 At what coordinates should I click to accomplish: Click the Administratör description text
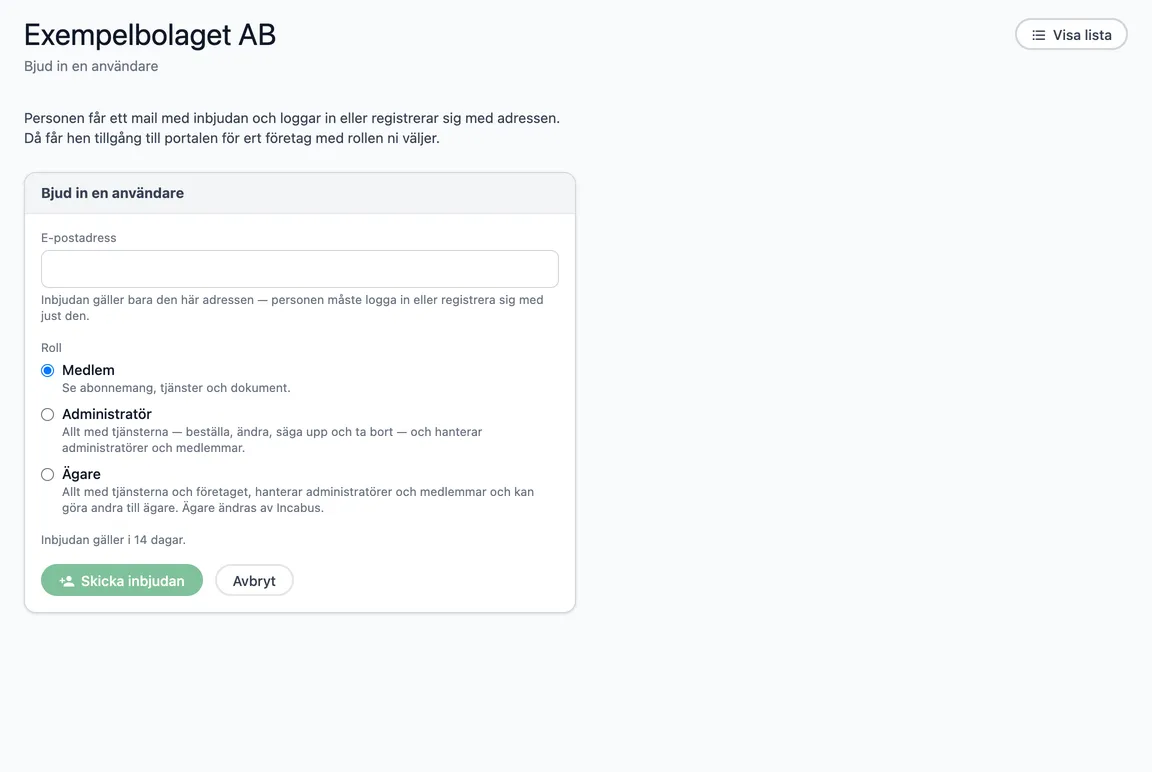(x=272, y=440)
